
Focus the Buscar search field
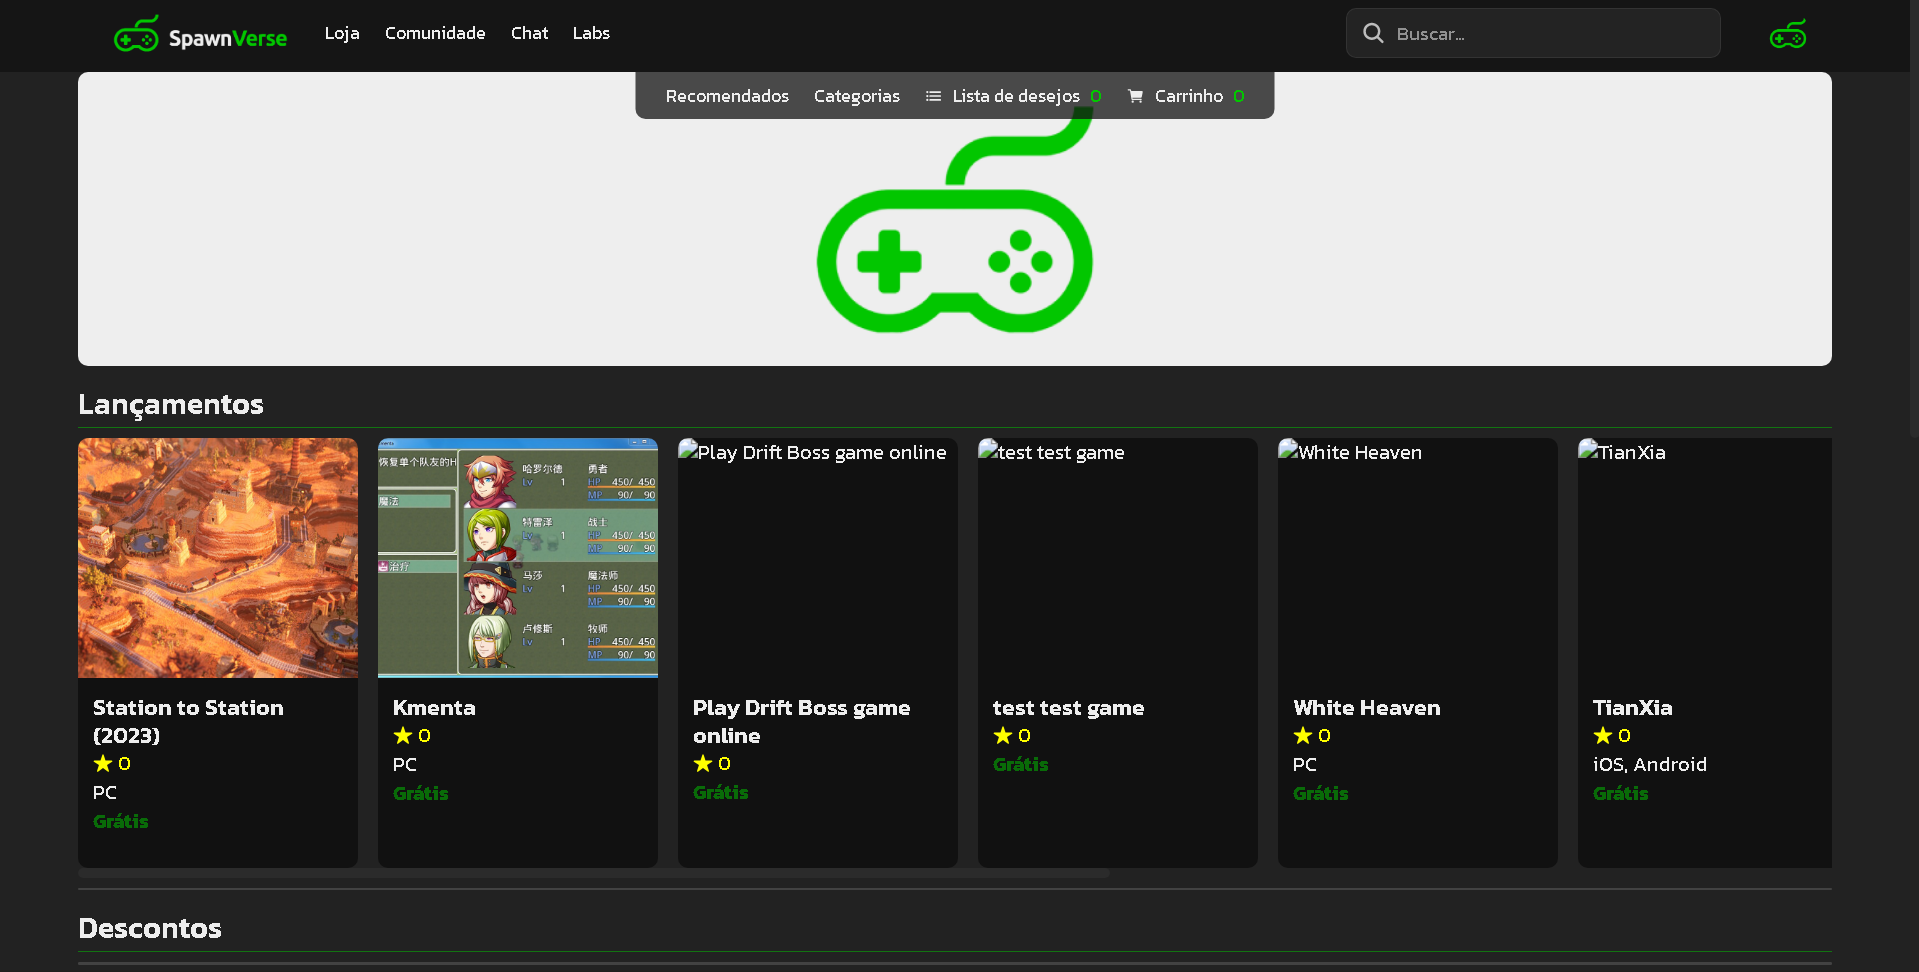pos(1550,34)
